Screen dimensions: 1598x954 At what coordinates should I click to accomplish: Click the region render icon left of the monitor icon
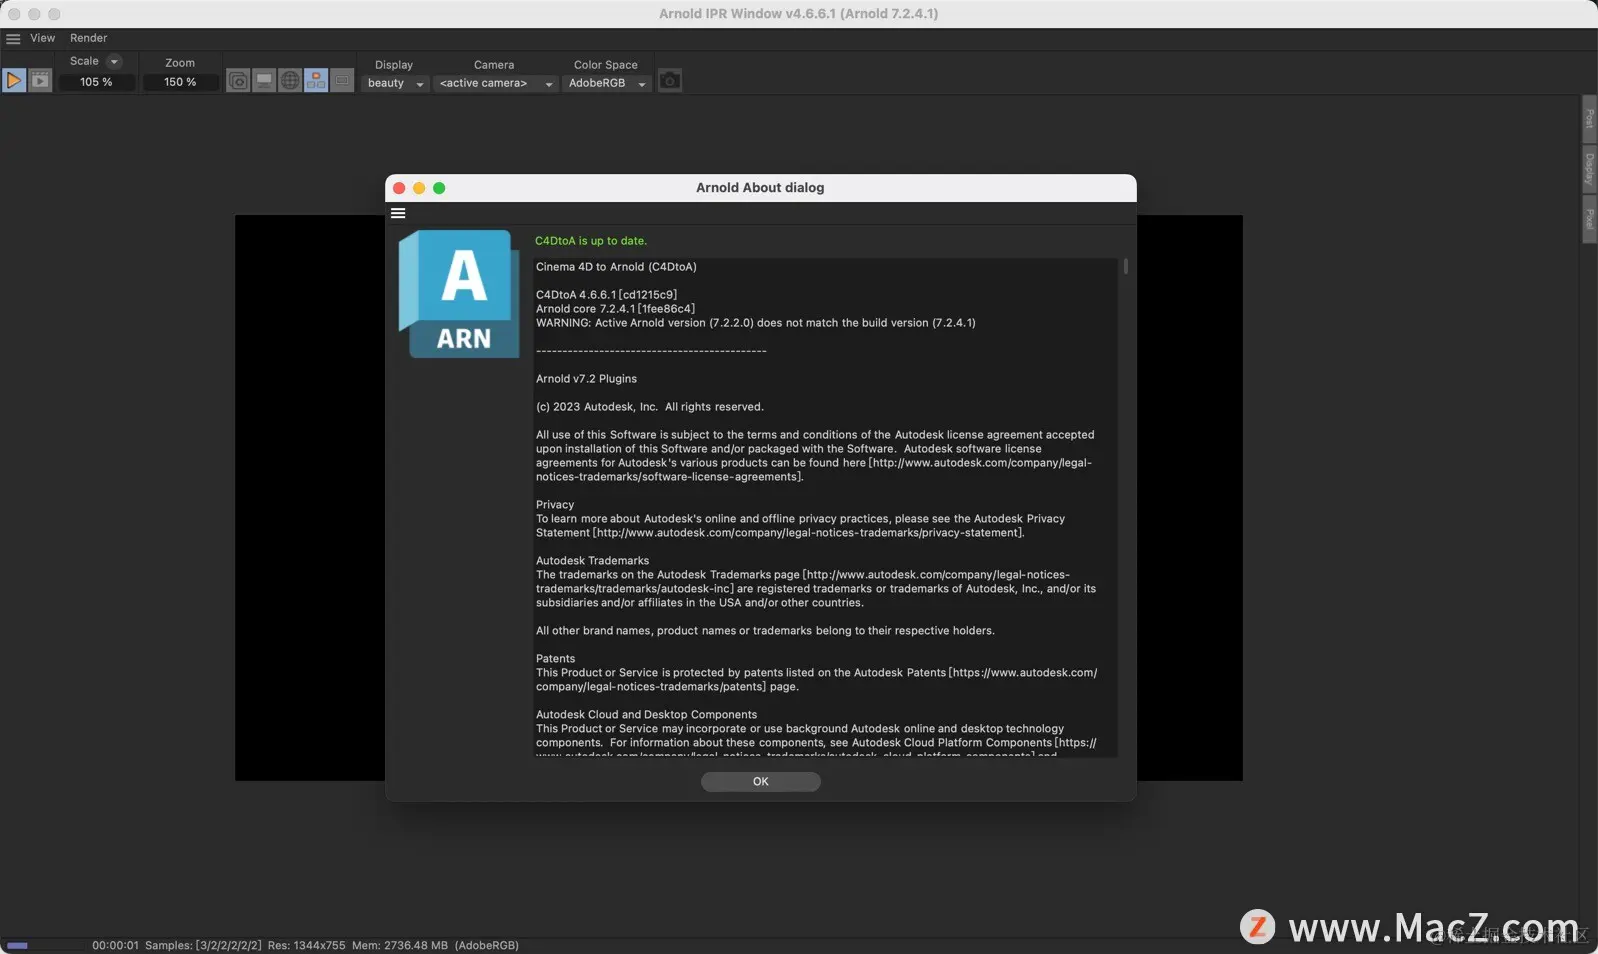coord(238,80)
